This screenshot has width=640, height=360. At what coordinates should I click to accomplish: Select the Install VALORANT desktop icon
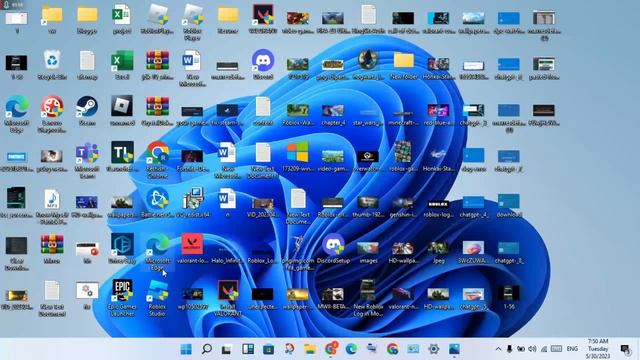pyautogui.click(x=228, y=298)
